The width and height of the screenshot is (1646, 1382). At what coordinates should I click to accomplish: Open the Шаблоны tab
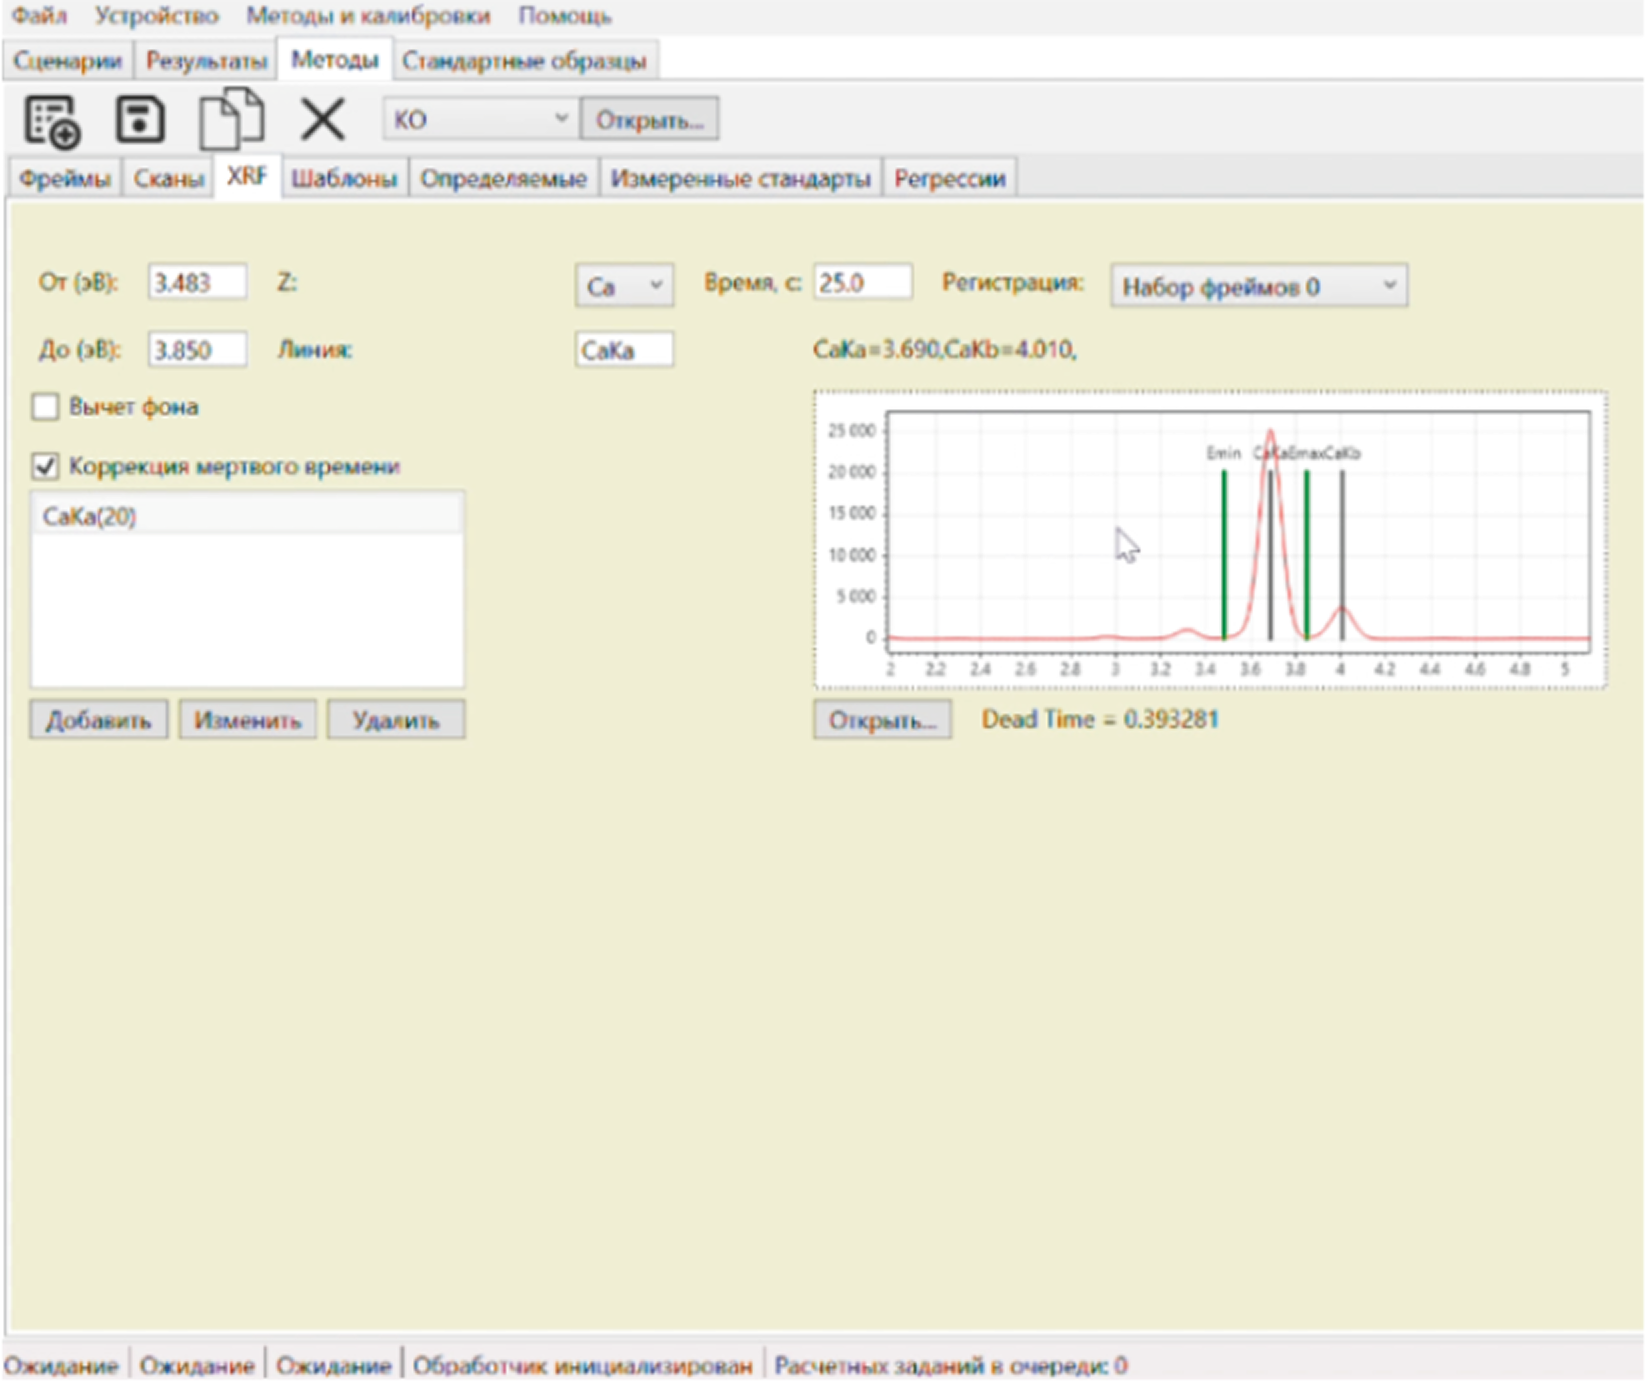point(344,179)
